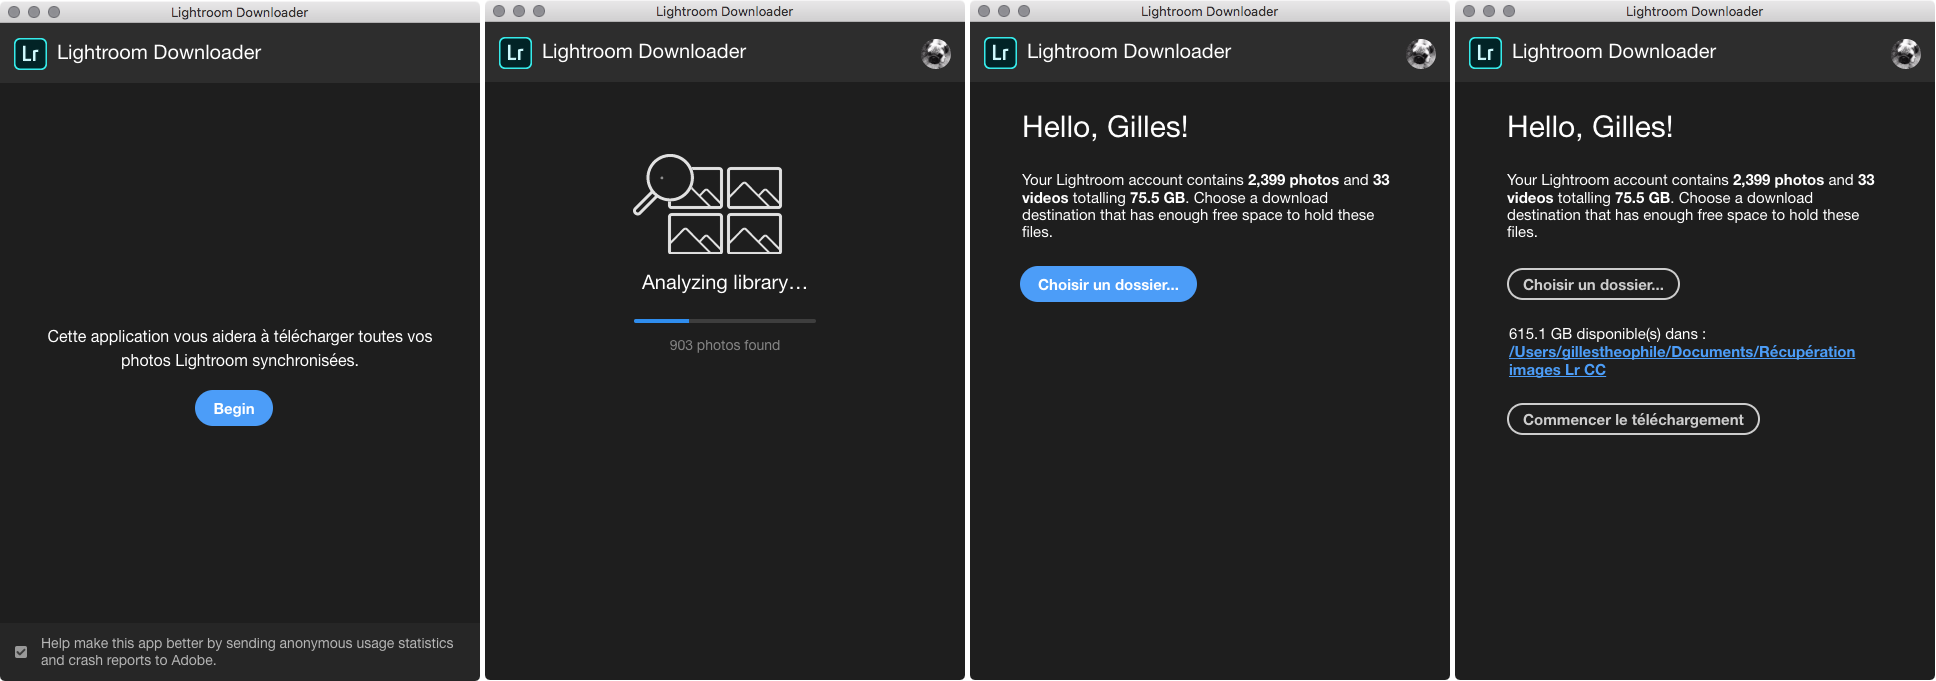The image size is (1936, 681).
Task: Click the Lr logo in the Analyzing library window
Action: (x=515, y=52)
